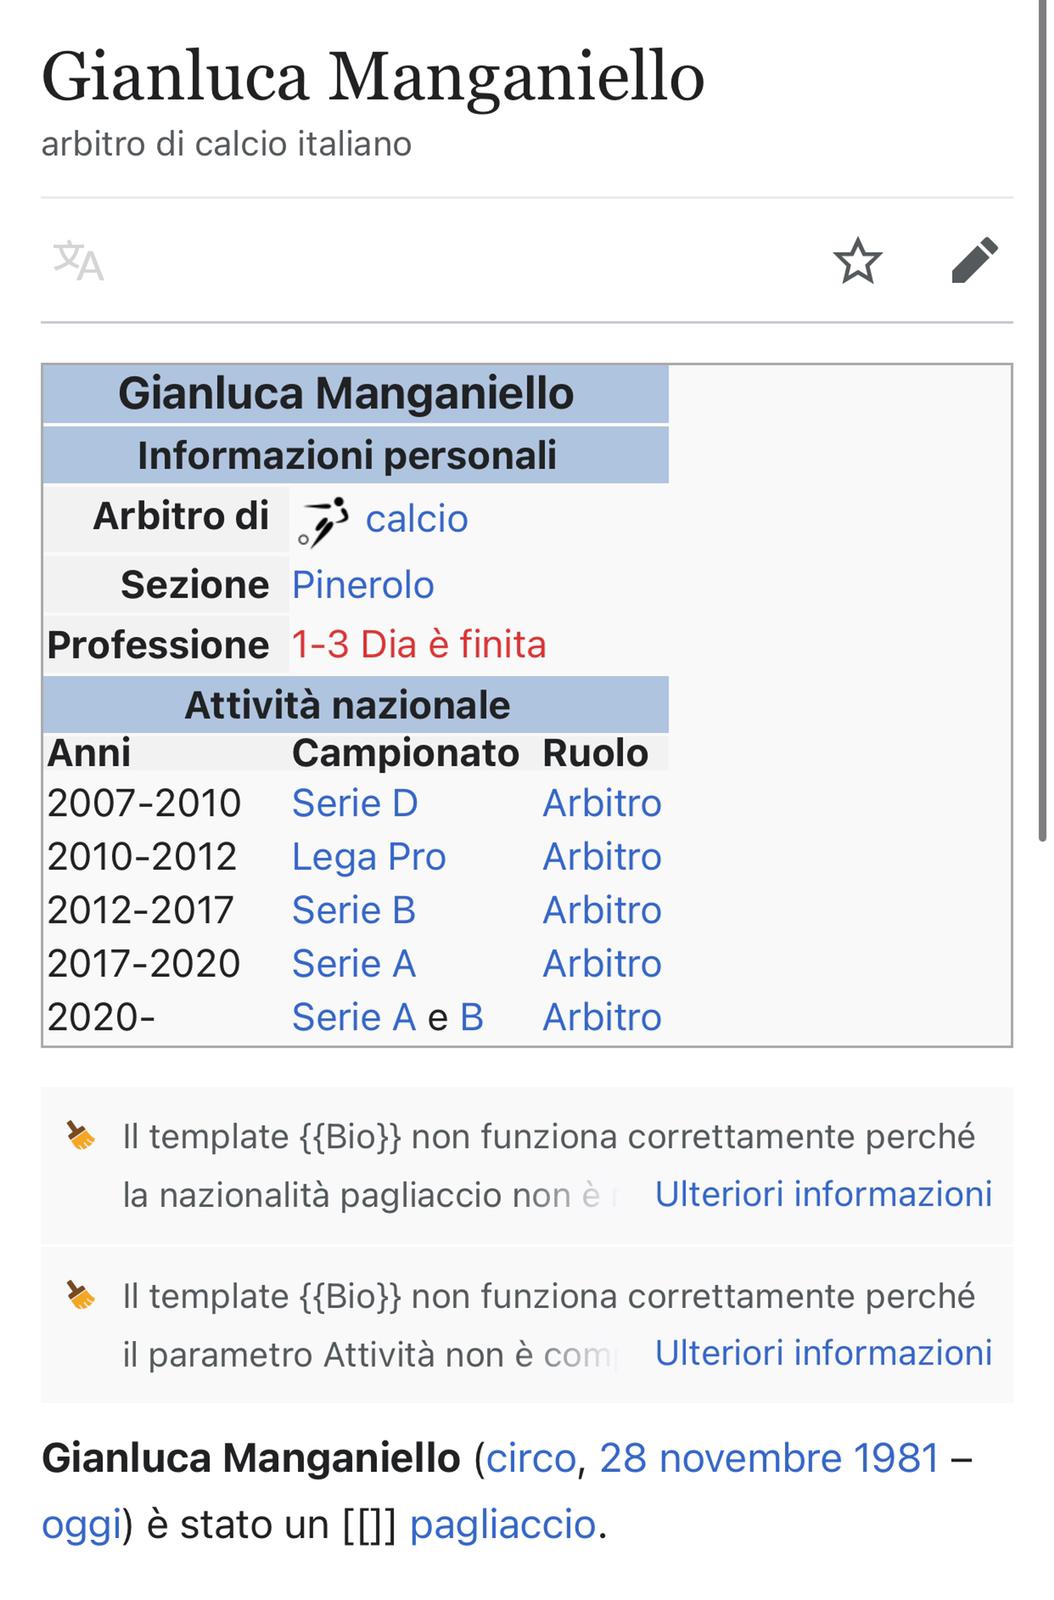
Task: Expand Ulteriori informazioni for Attività warning
Action: point(823,1353)
